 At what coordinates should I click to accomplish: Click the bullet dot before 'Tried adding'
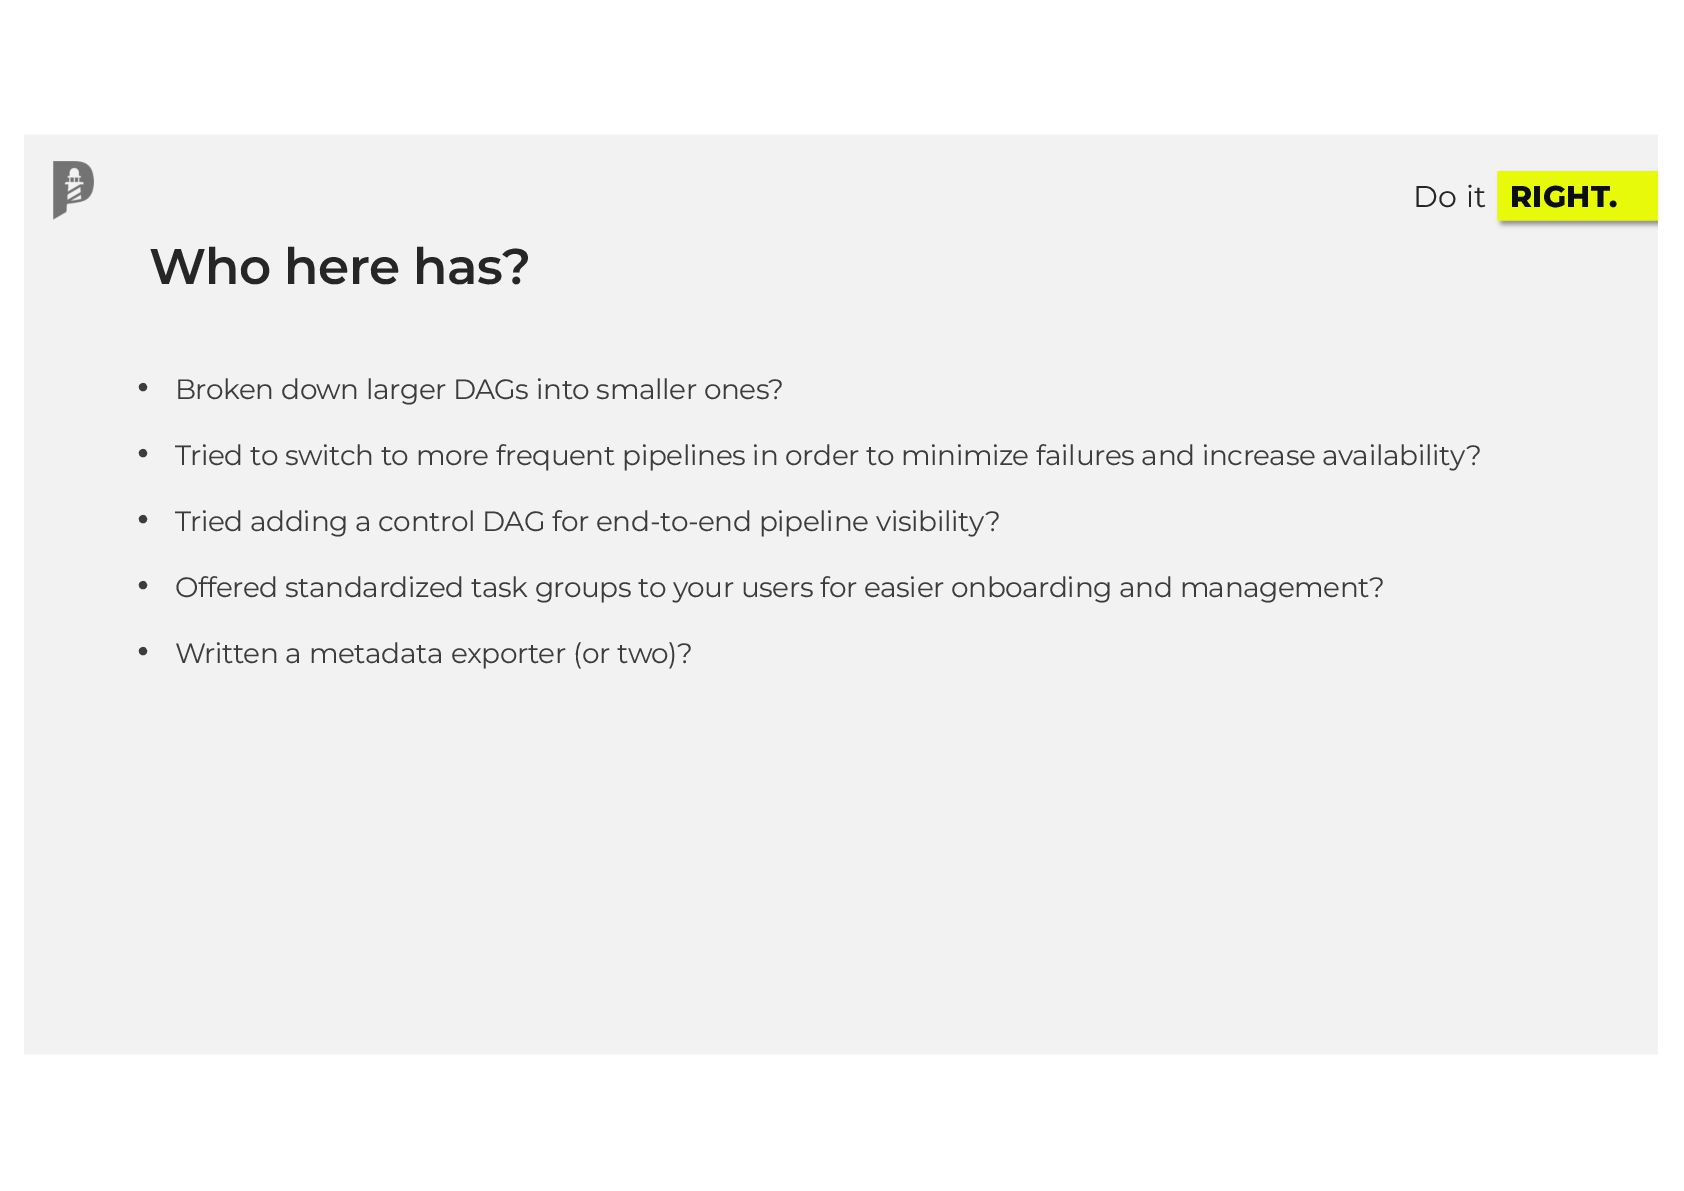[143, 520]
